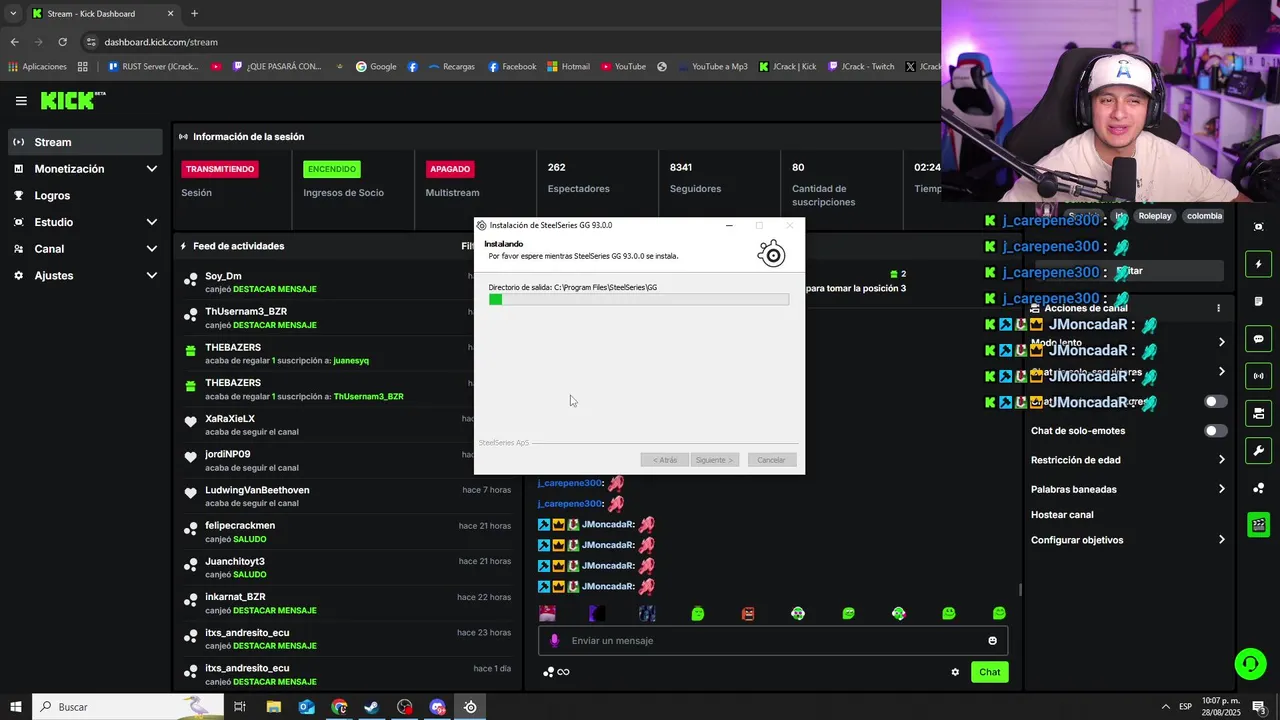This screenshot has width=1280, height=720.
Task: Open chat settings gear icon
Action: coord(955,672)
